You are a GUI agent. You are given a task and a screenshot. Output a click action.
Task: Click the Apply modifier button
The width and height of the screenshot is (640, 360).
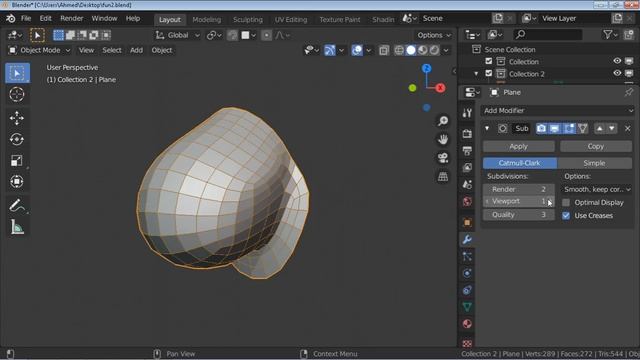[x=518, y=147]
